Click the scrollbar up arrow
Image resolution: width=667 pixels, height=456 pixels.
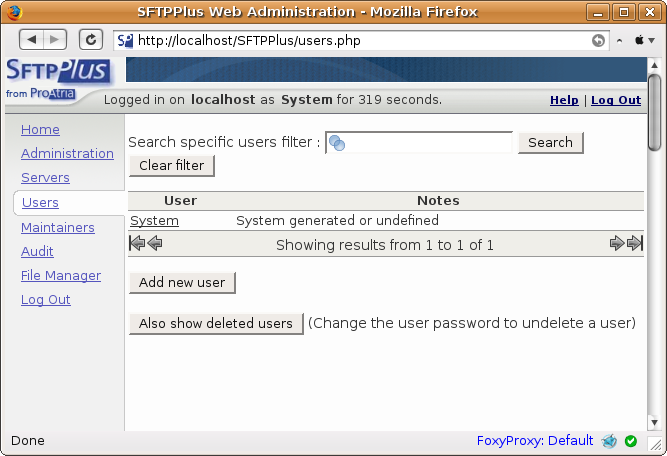654,65
